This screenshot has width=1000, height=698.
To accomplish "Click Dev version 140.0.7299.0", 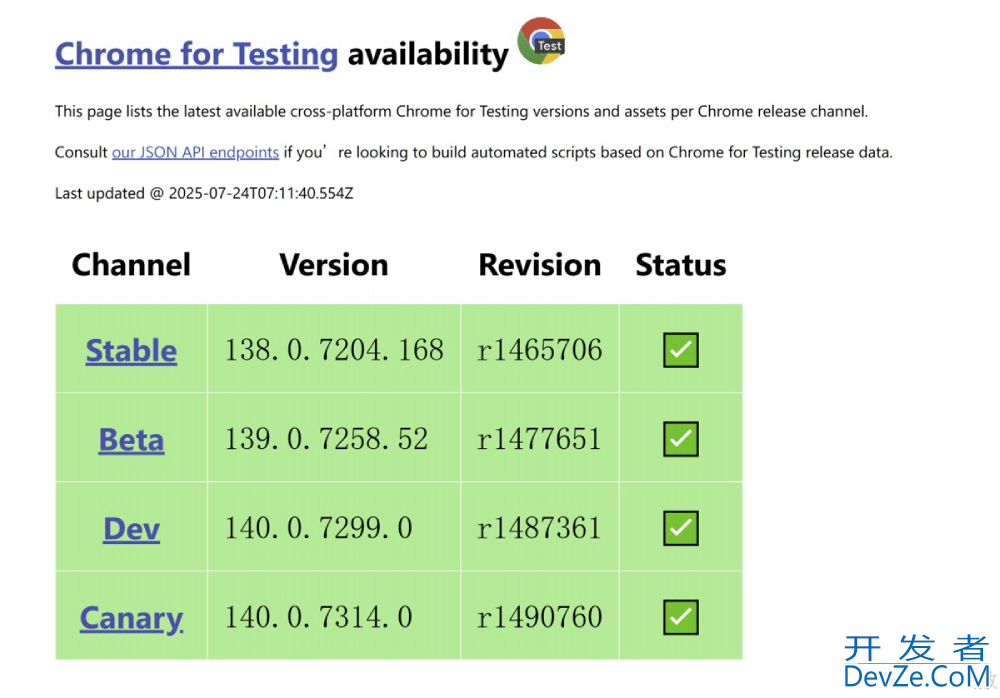I will click(319, 528).
